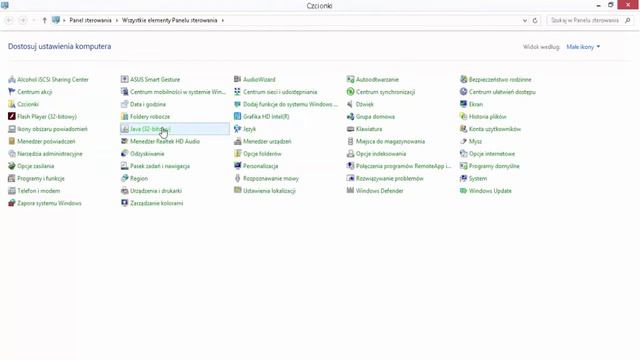Expand the address bar history dropdown

[x=525, y=20]
